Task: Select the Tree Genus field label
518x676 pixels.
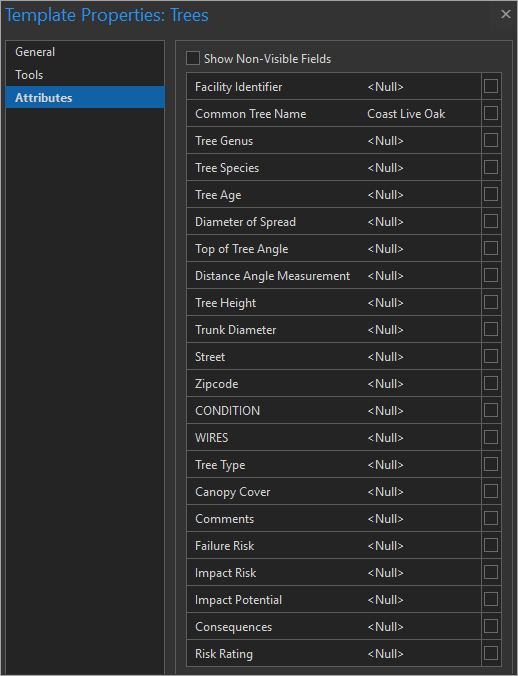Action: pos(224,141)
